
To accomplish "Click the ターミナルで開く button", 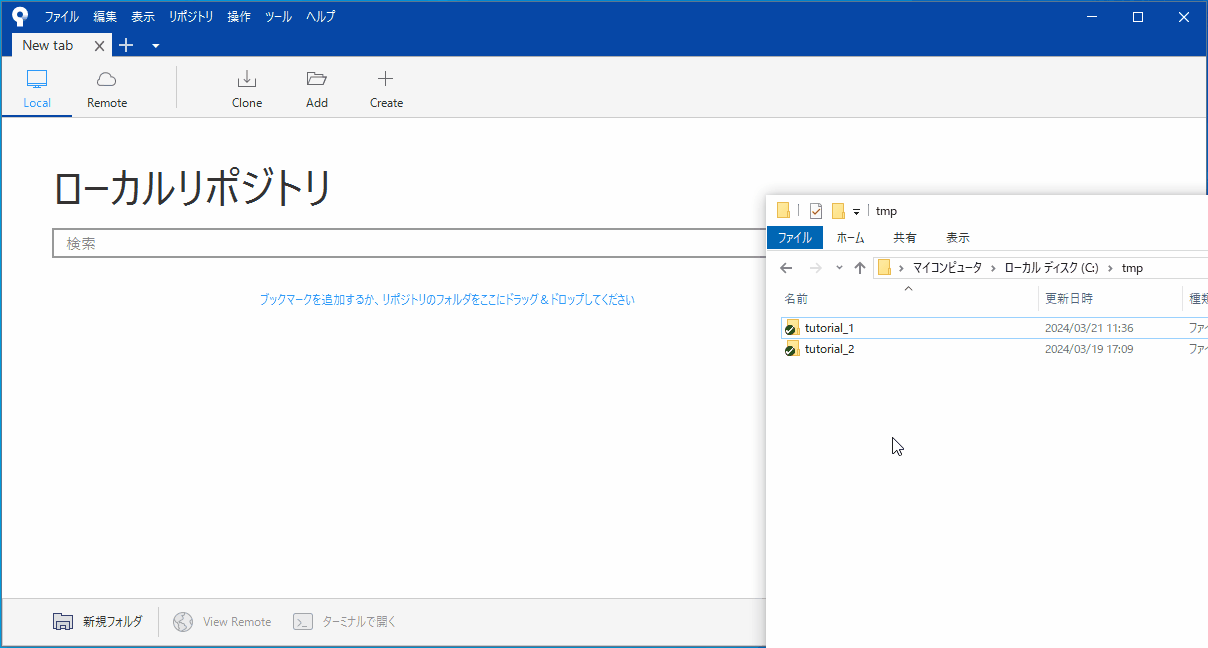I will click(x=345, y=621).
